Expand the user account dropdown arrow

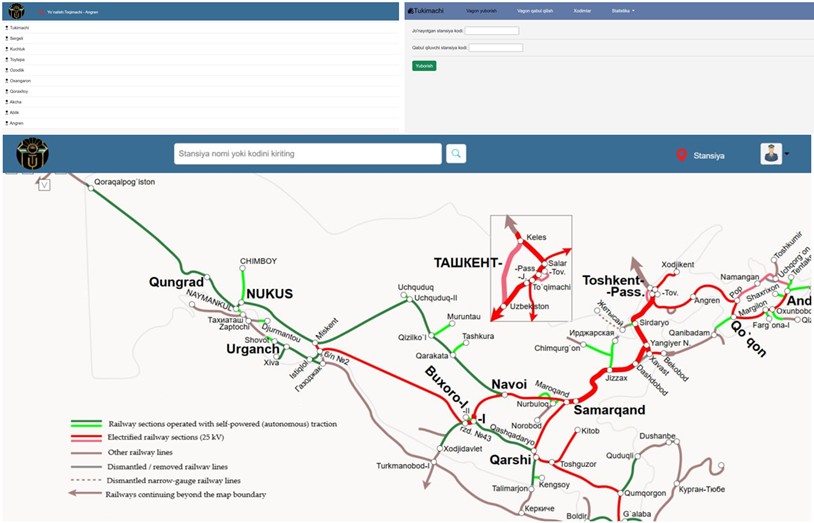click(x=787, y=154)
